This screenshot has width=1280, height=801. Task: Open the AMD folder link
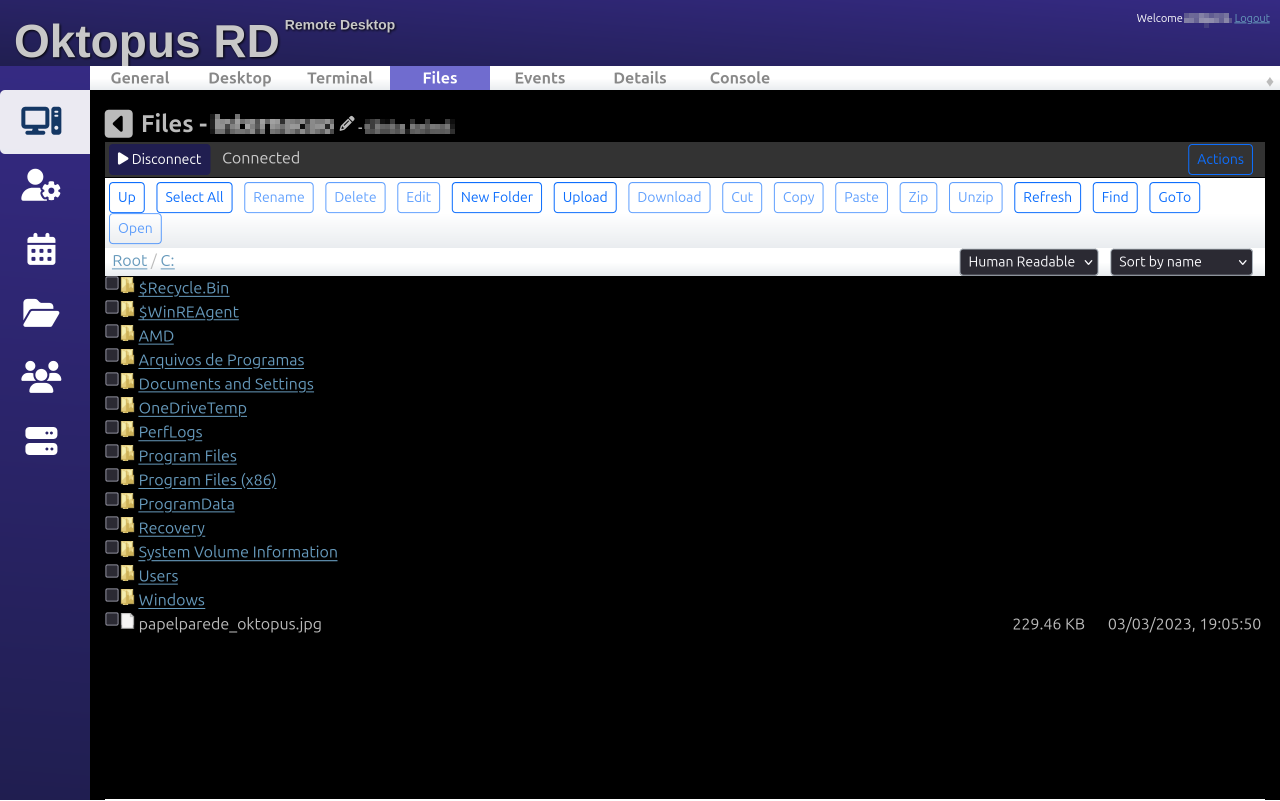(156, 336)
